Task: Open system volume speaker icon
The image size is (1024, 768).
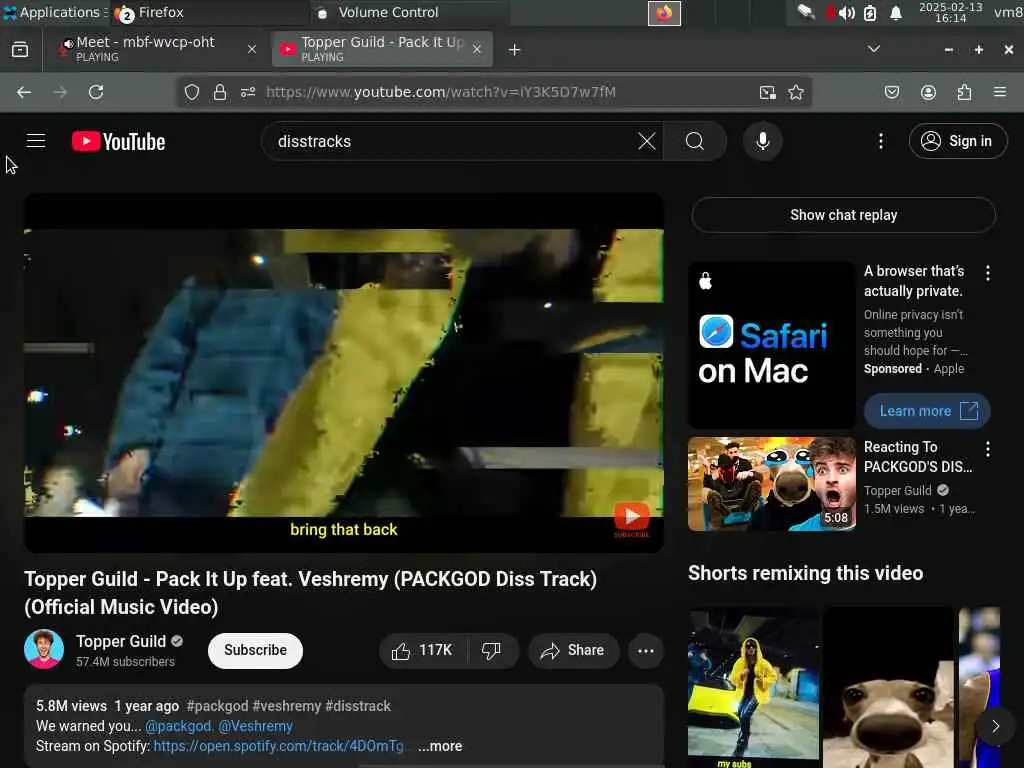Action: coord(846,13)
